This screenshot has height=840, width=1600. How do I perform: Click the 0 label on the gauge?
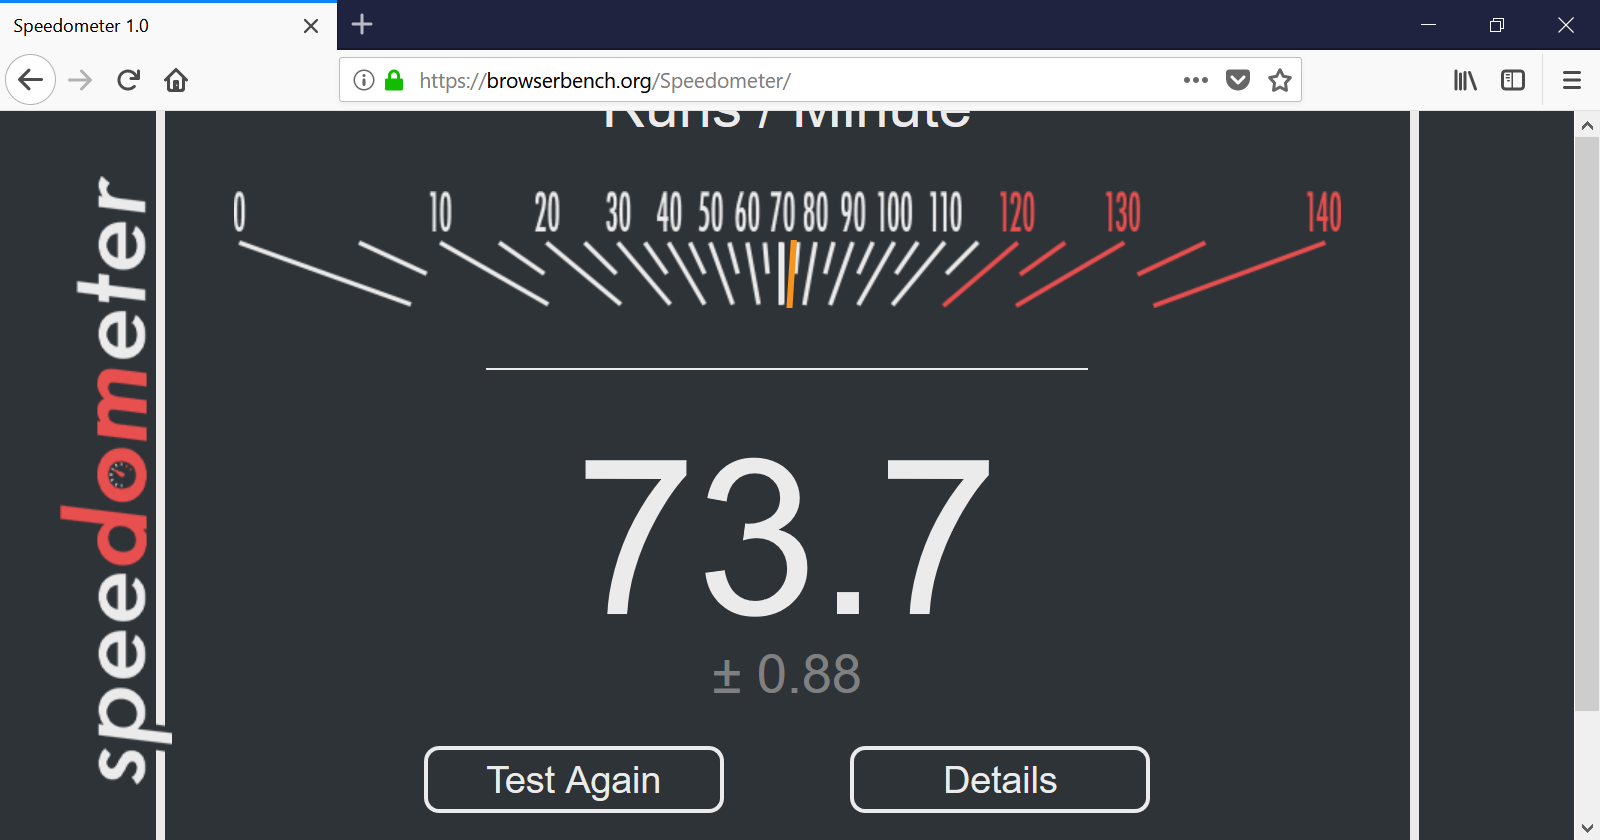239,213
